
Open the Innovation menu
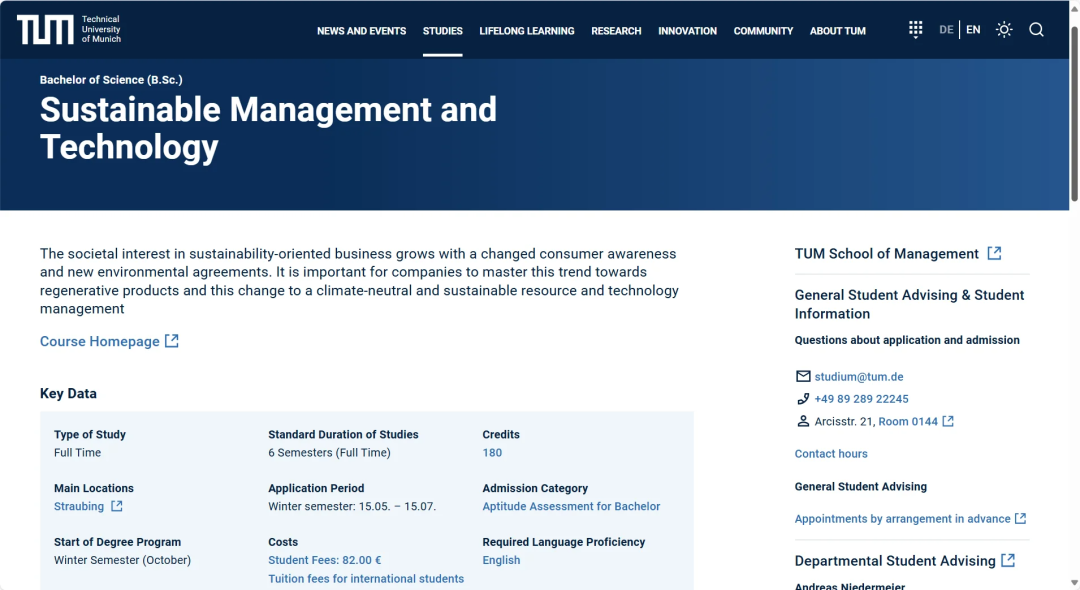point(687,31)
